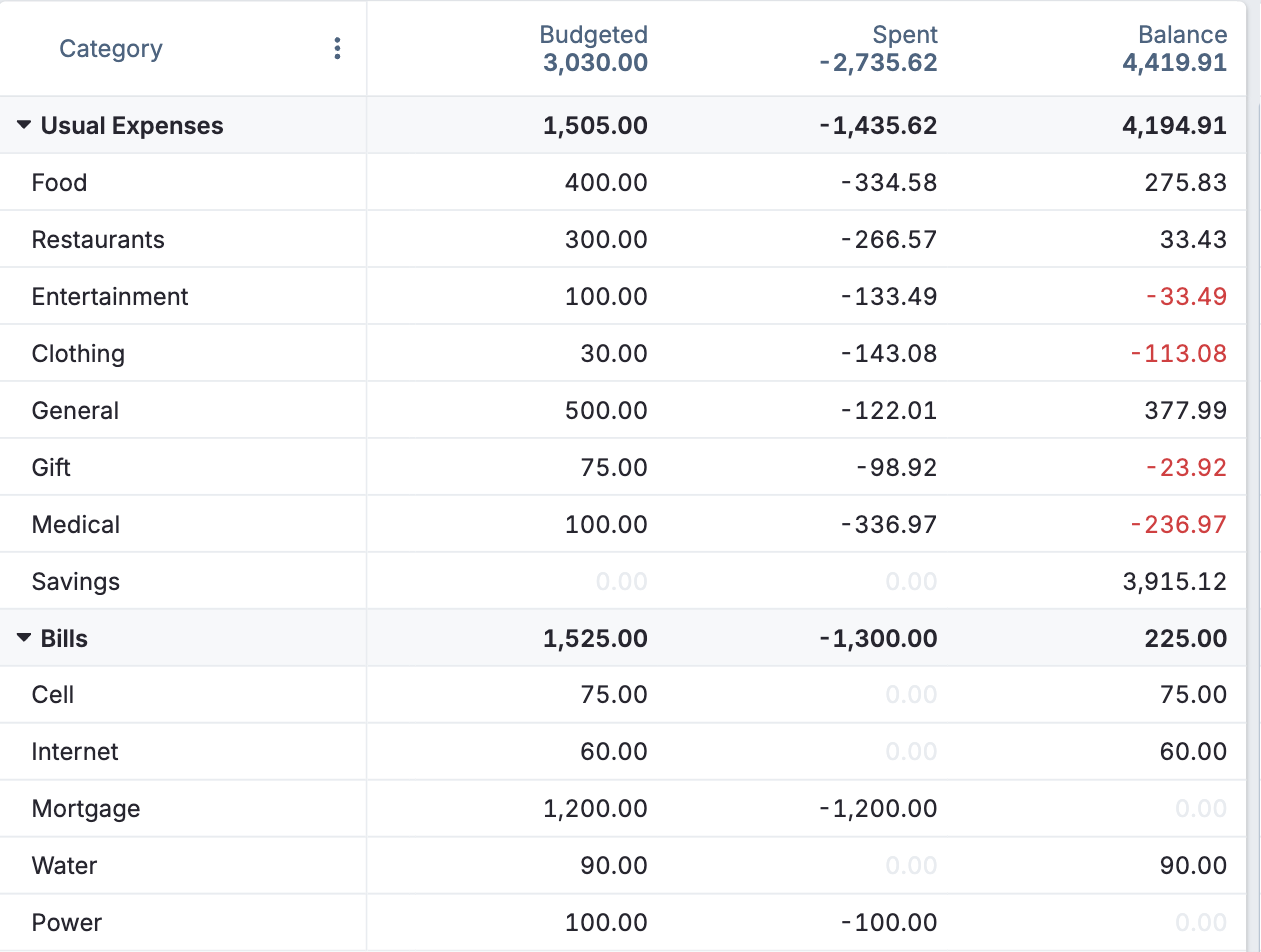Select the Clothing category name
Viewport: 1261px width, 952px height.
(x=78, y=354)
